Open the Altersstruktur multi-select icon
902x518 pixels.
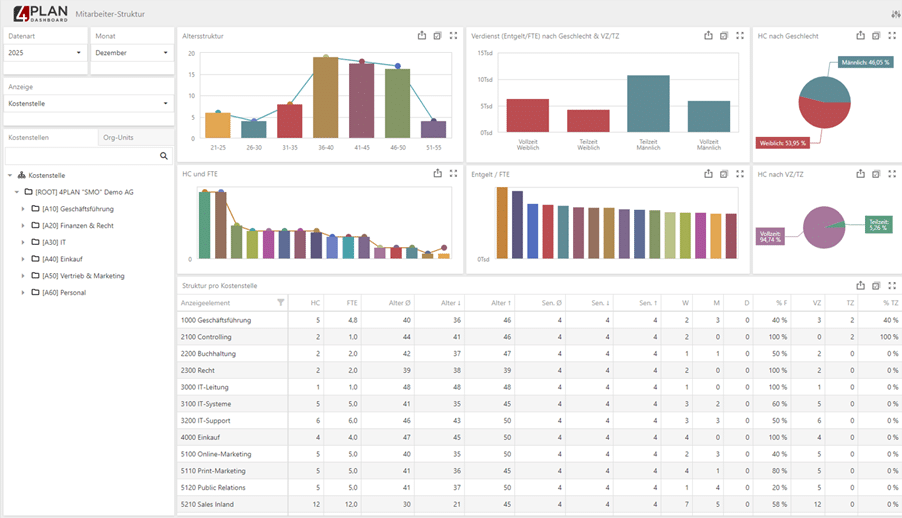click(437, 36)
